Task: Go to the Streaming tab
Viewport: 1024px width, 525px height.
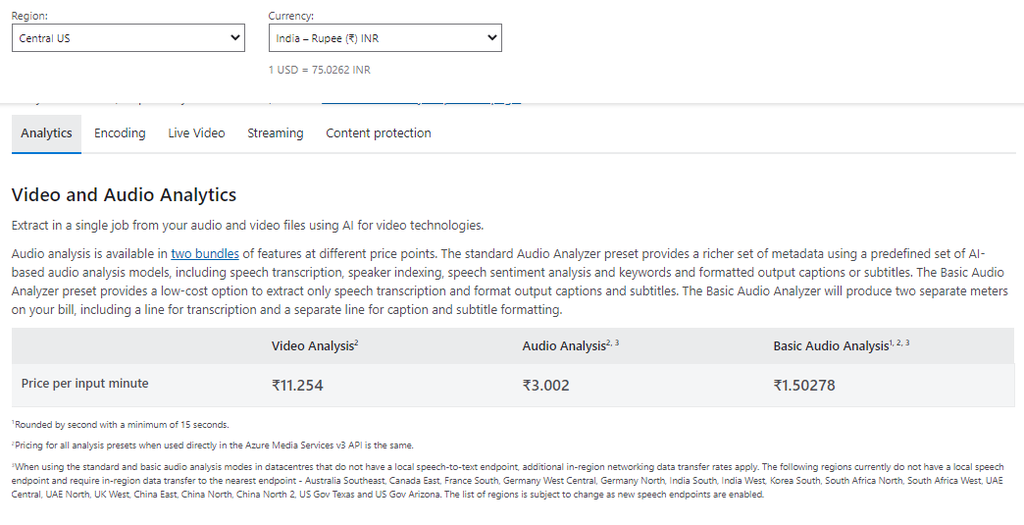Action: [275, 133]
